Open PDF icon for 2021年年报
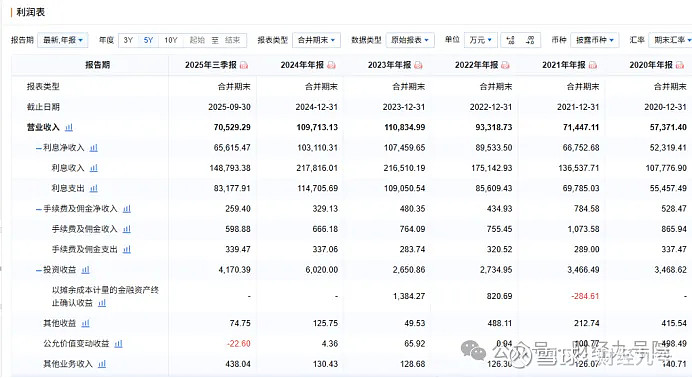Screen dimensions: 692x378 pyautogui.click(x=592, y=65)
